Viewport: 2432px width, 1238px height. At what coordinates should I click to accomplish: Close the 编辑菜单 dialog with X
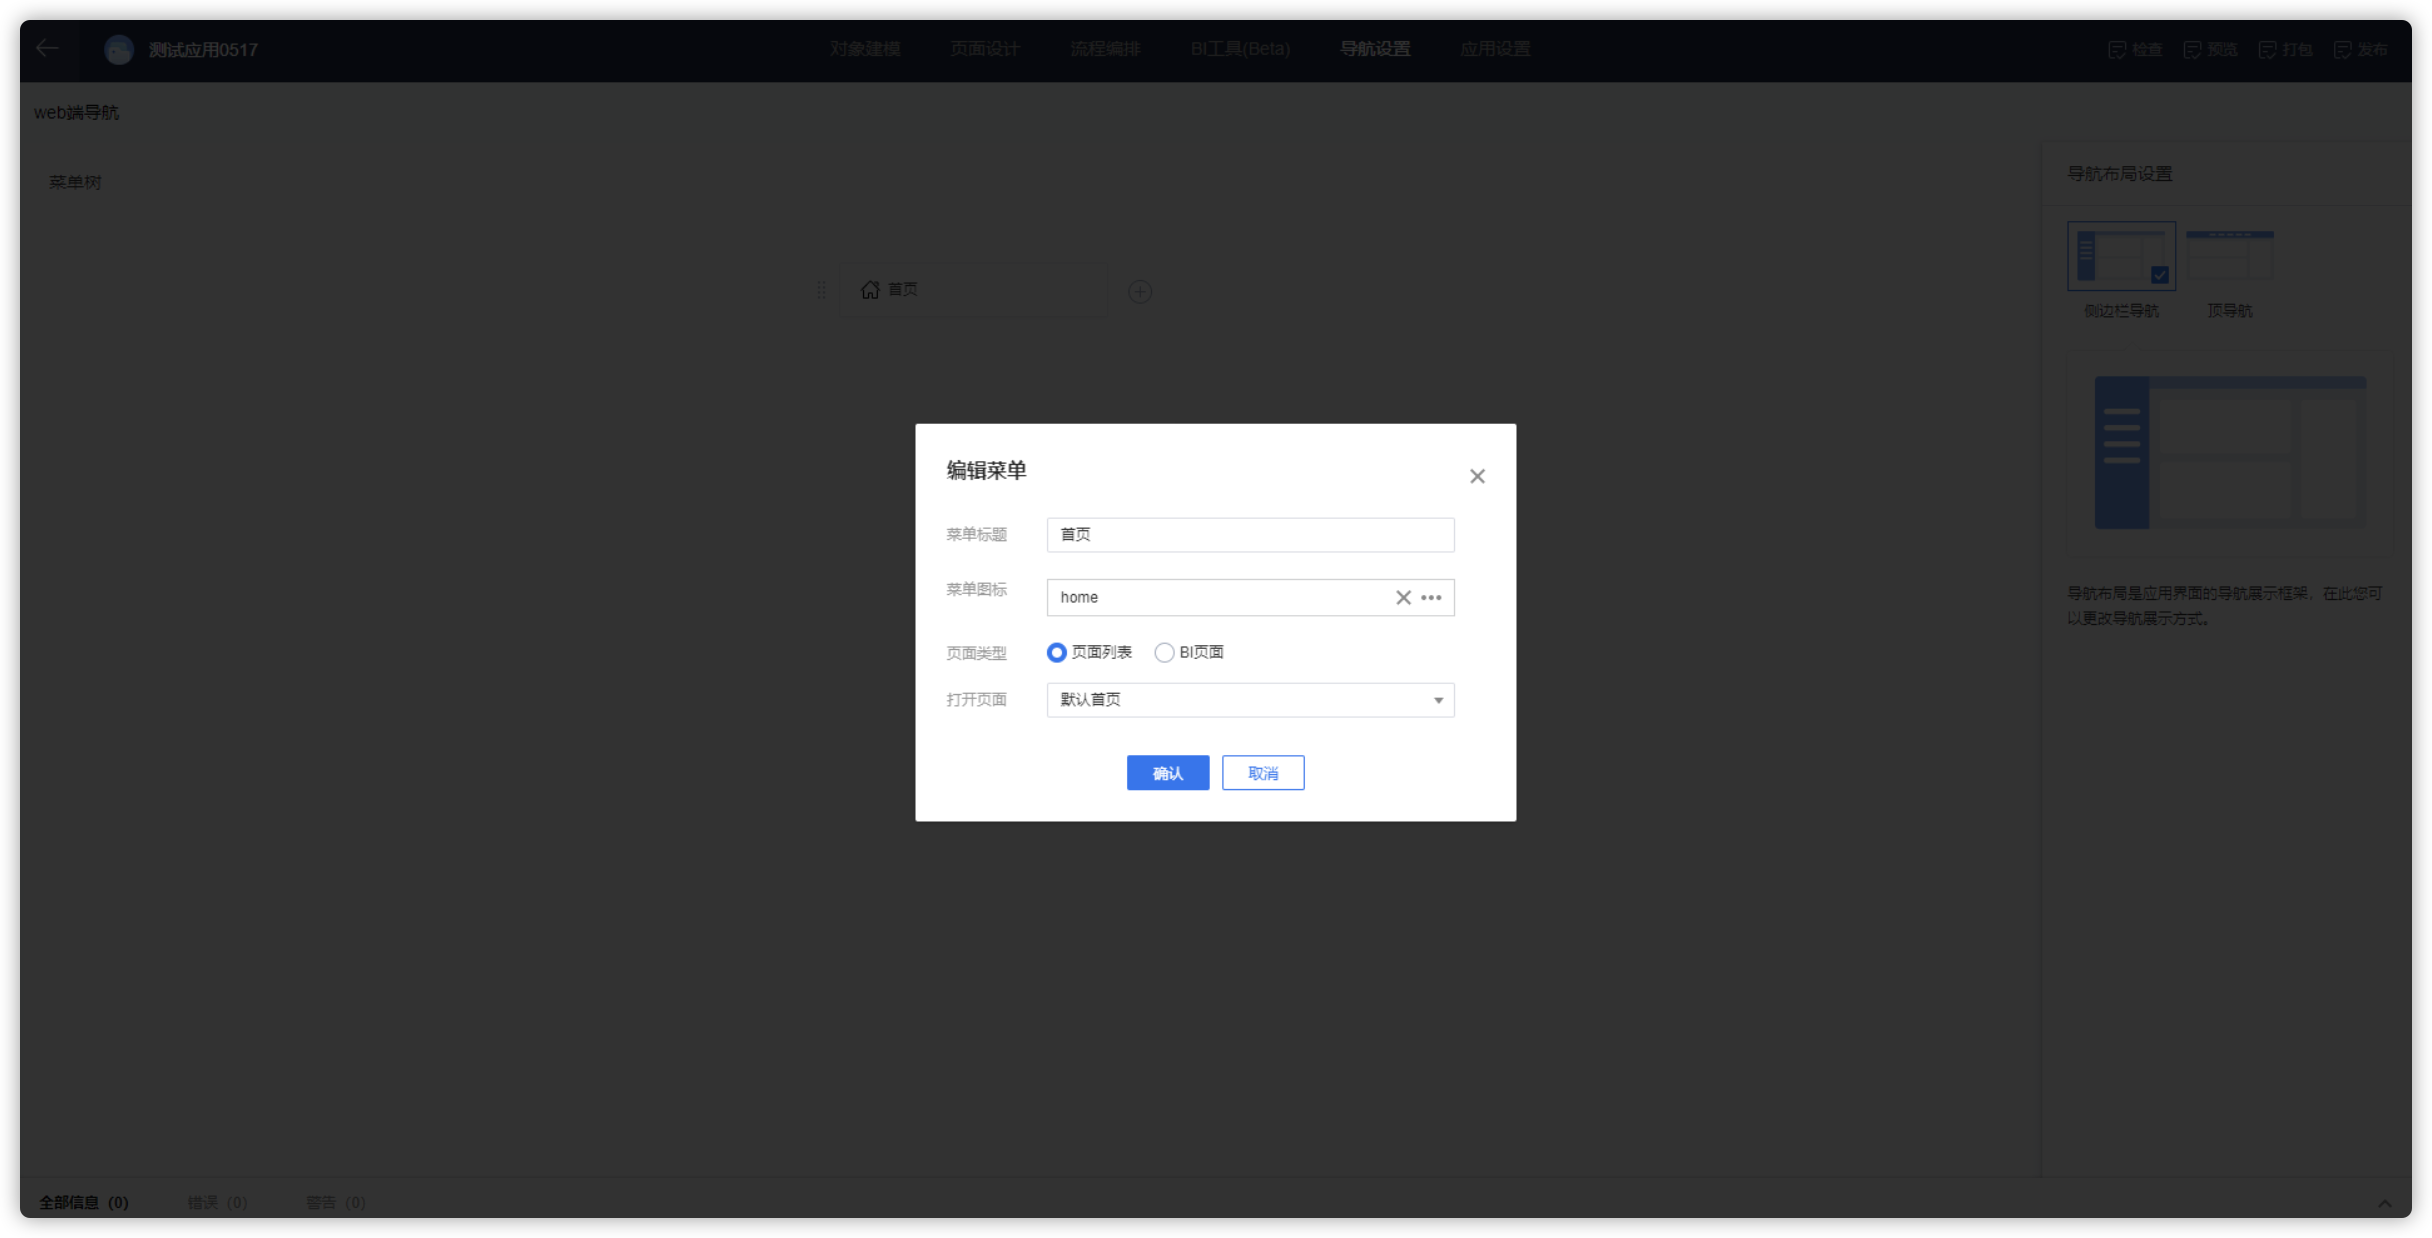tap(1477, 476)
